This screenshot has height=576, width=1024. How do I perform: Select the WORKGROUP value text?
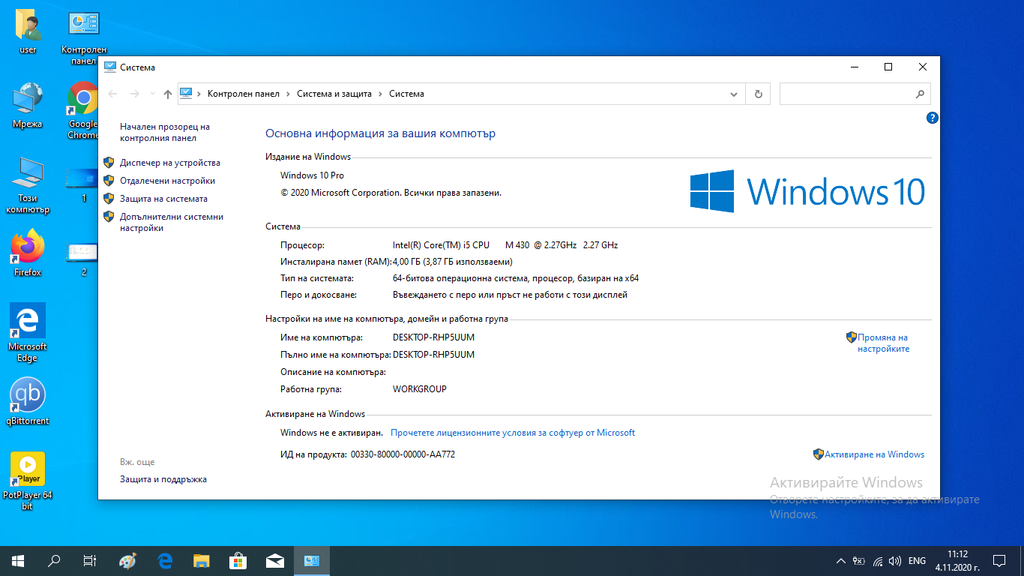coord(419,389)
